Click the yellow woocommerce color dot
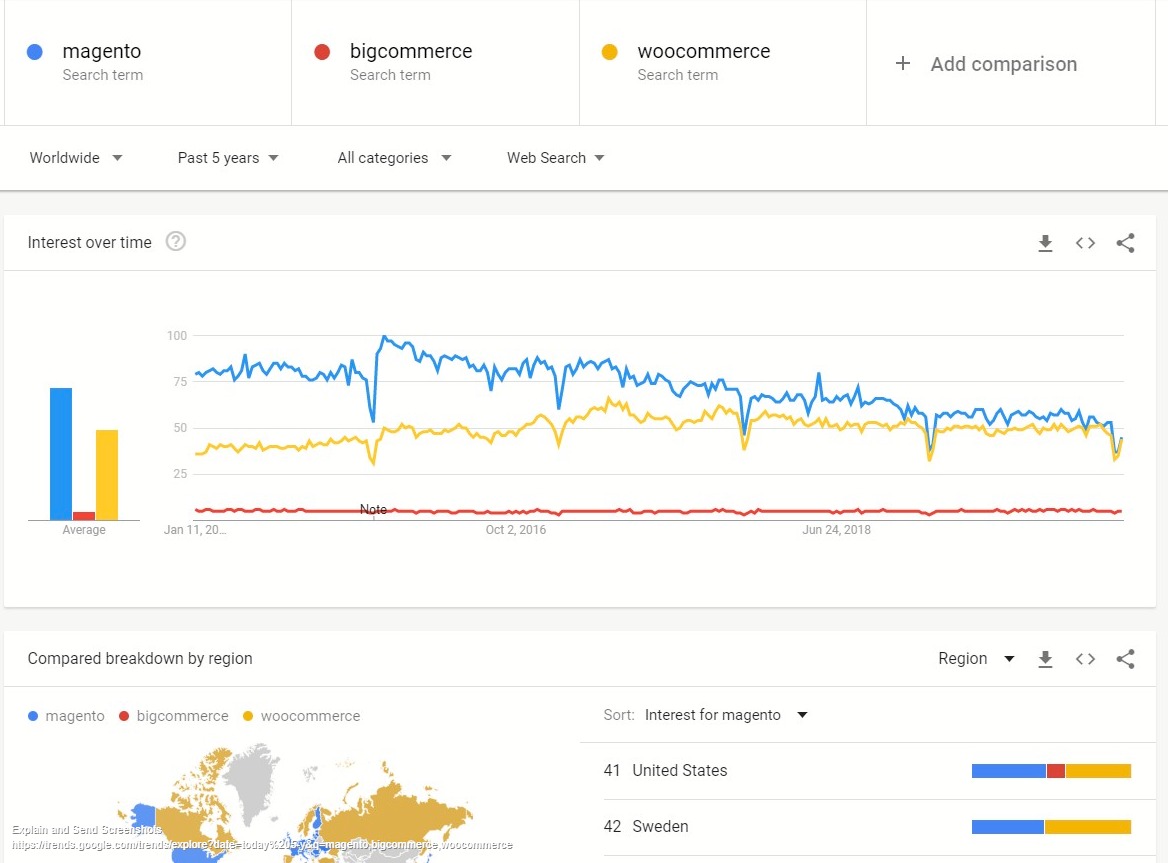Screen dimensions: 1168x863 [x=609, y=51]
